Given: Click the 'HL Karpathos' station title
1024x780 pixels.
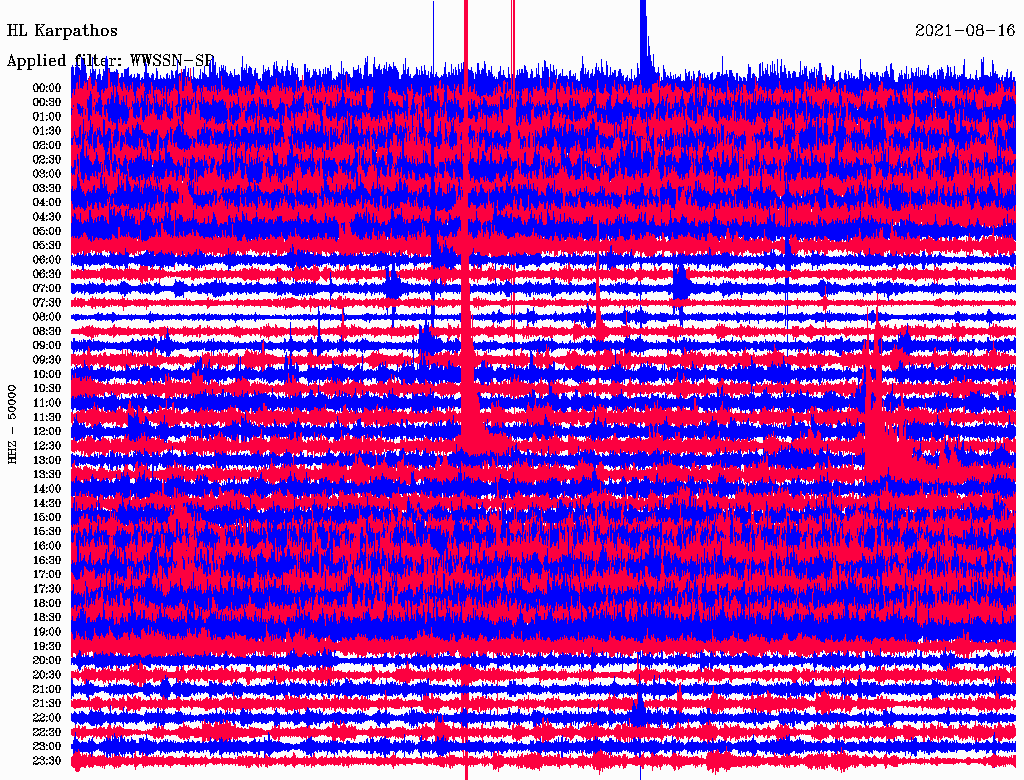Looking at the screenshot, I should coord(62,31).
